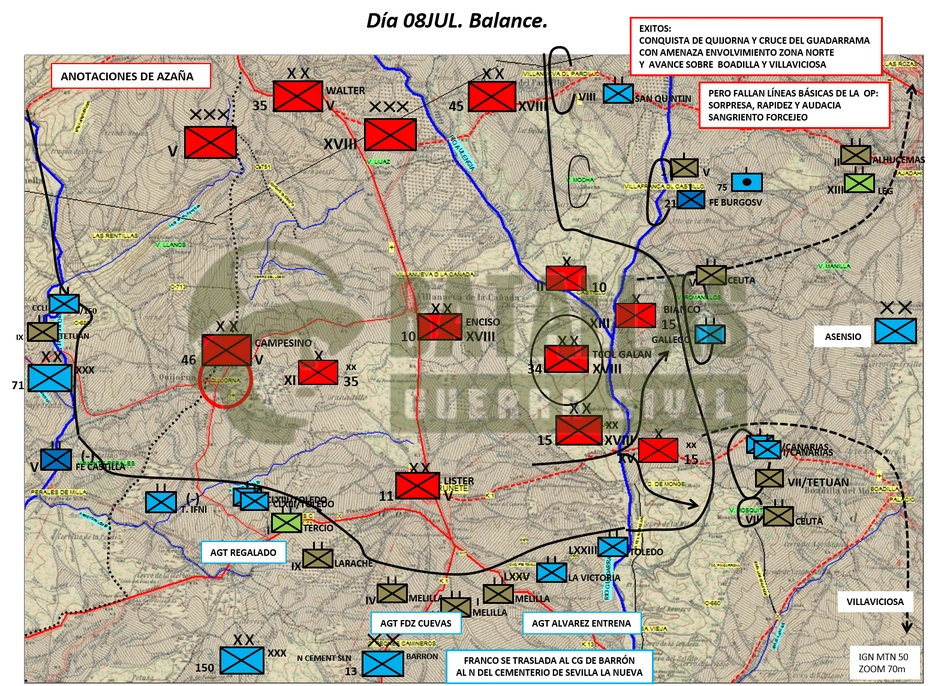Select the red 35 Walter division symbol
The height and width of the screenshot is (686, 935).
(298, 96)
